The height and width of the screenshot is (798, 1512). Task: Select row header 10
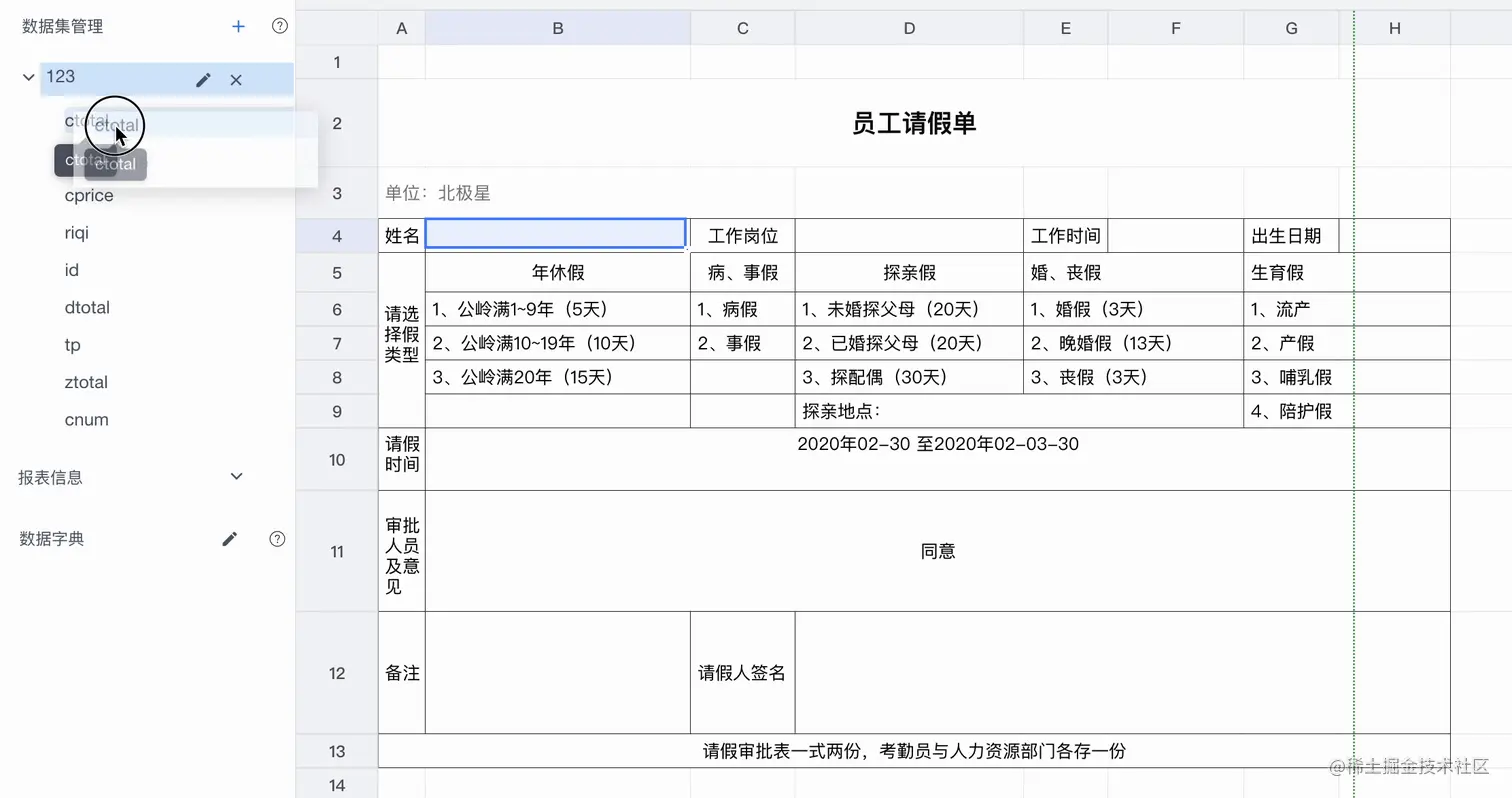(336, 460)
